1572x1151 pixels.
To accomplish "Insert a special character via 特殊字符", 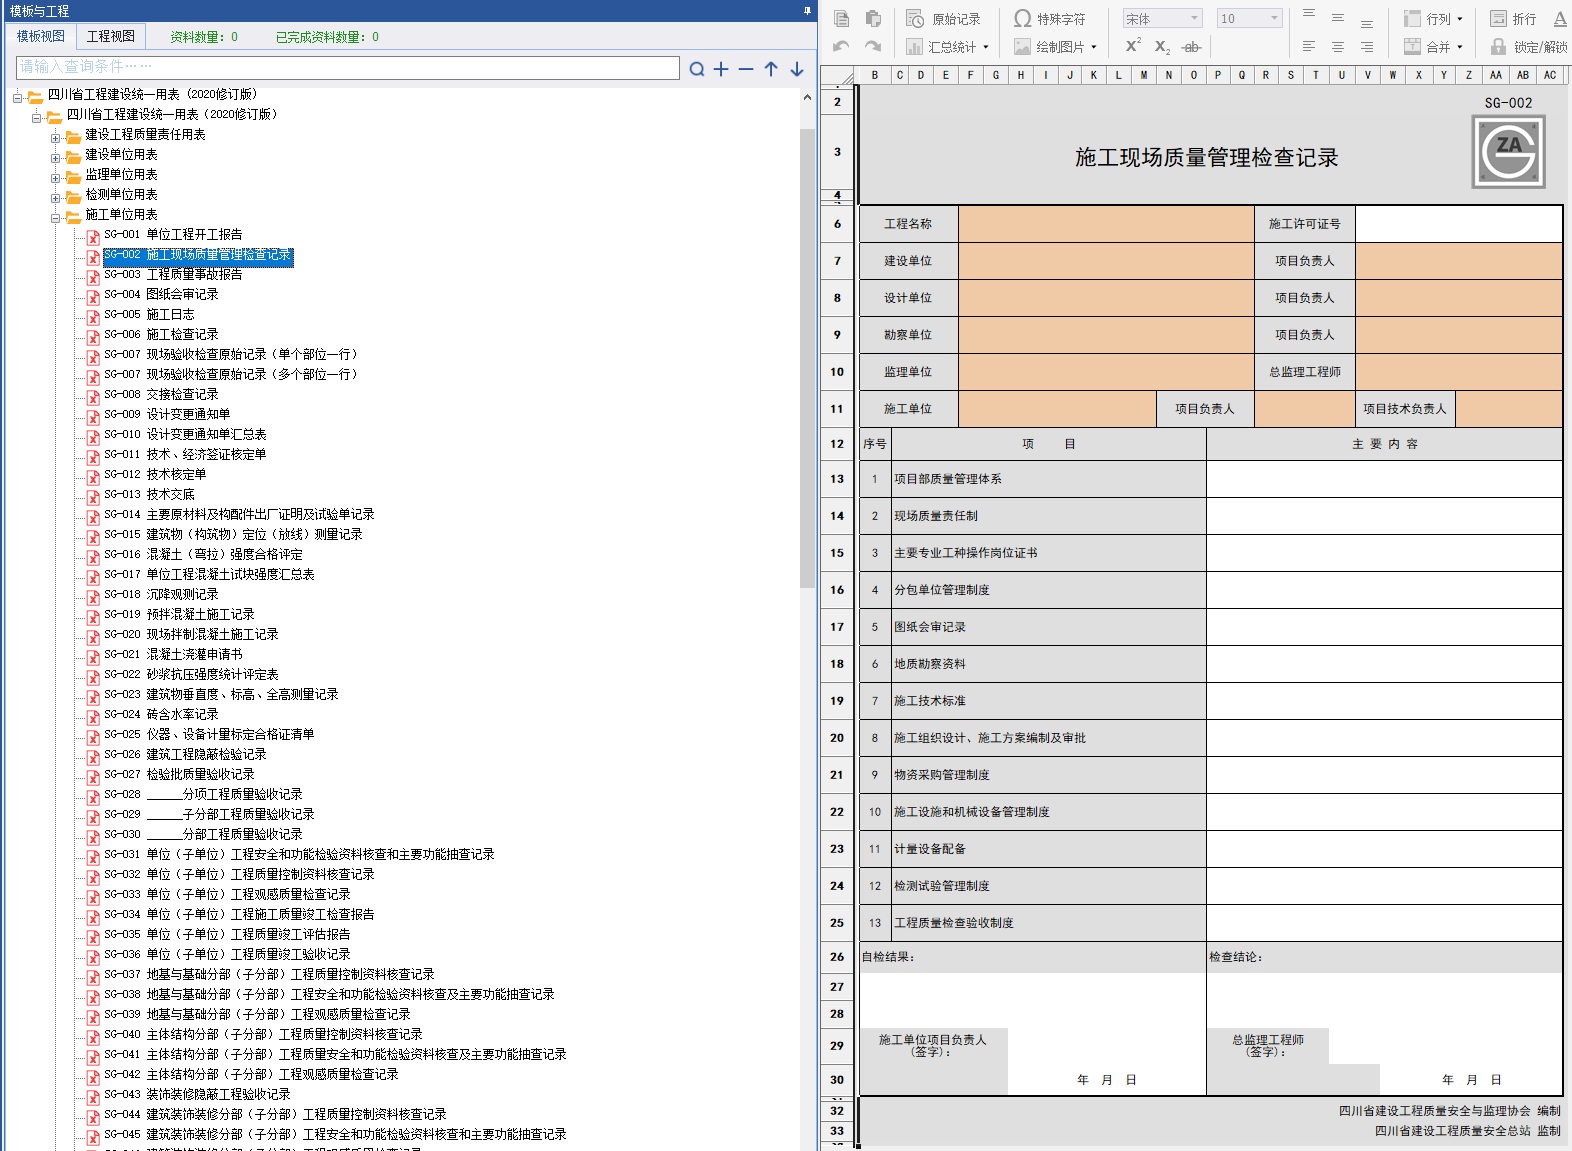I will pos(1049,19).
